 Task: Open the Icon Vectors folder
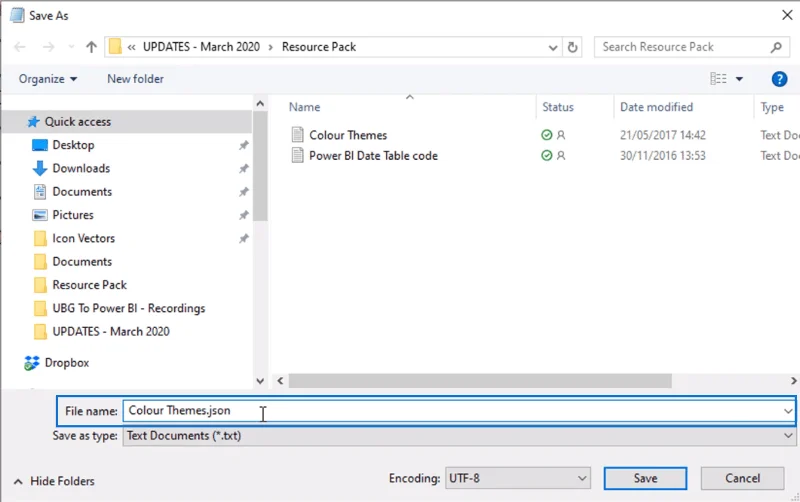tap(84, 238)
